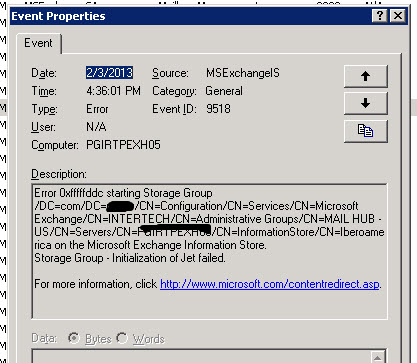
Task: Click the Event ID value 9518
Action: click(218, 109)
